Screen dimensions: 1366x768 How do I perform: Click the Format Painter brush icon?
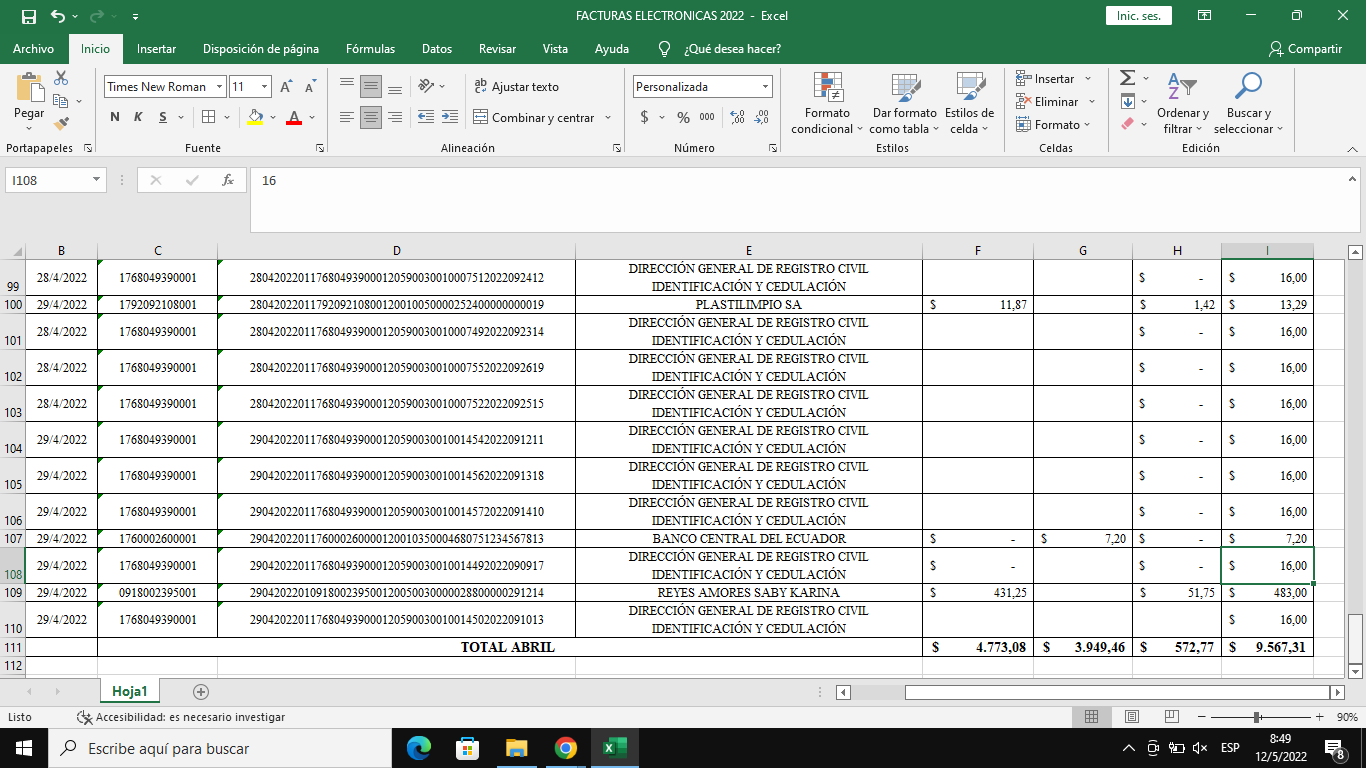click(62, 124)
